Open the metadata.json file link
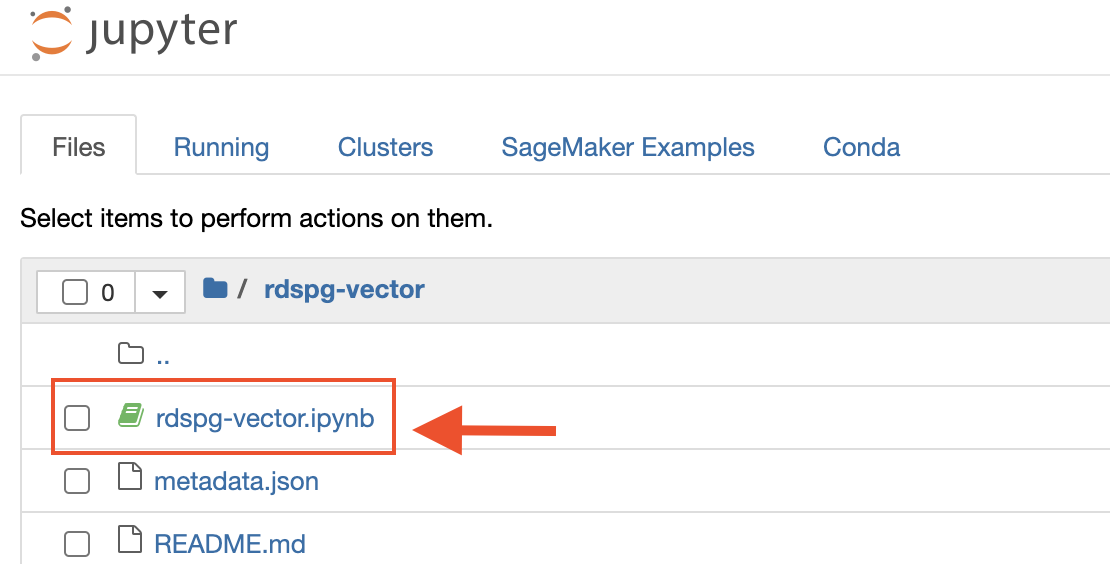This screenshot has width=1110, height=564. click(x=236, y=481)
